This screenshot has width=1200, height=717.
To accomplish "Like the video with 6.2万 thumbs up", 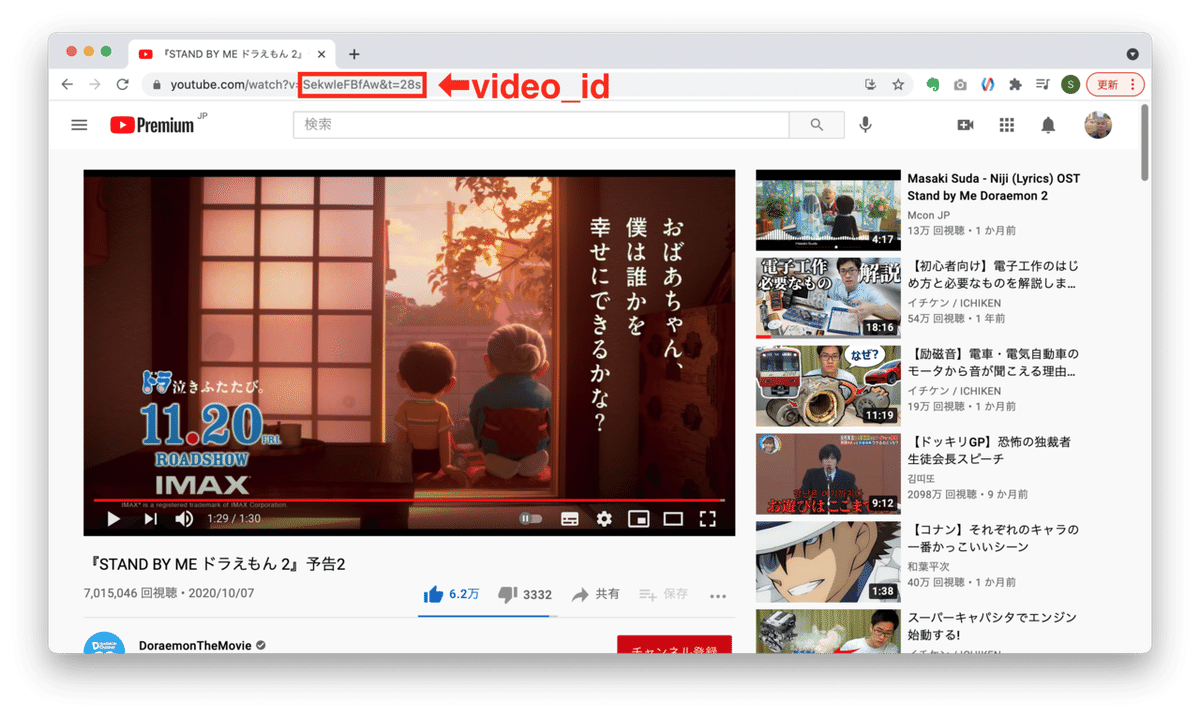I will click(451, 594).
